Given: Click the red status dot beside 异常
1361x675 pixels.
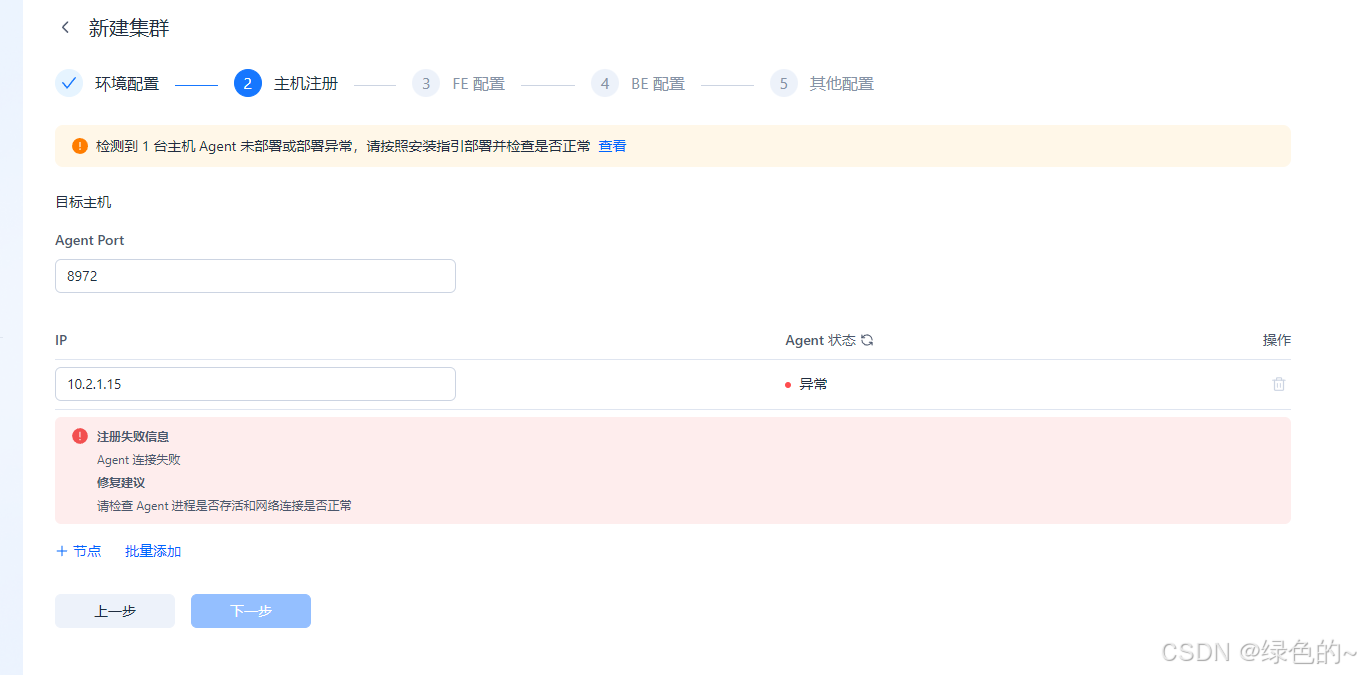Looking at the screenshot, I should pyautogui.click(x=787, y=383).
